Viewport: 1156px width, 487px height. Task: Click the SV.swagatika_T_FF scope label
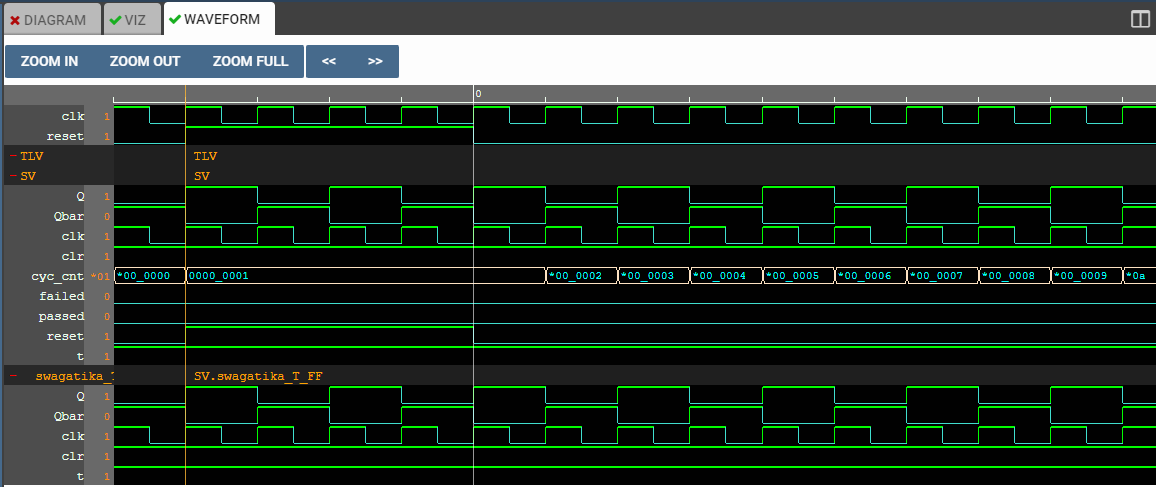(258, 376)
